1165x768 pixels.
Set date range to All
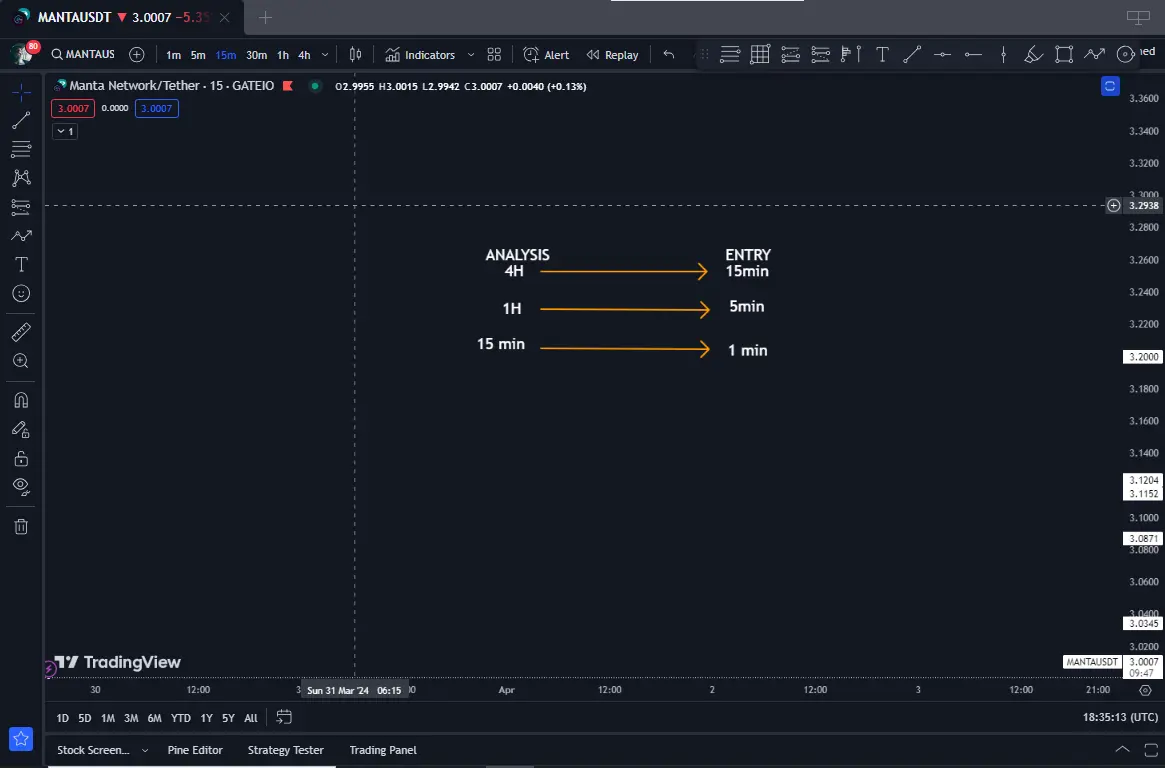pos(251,718)
